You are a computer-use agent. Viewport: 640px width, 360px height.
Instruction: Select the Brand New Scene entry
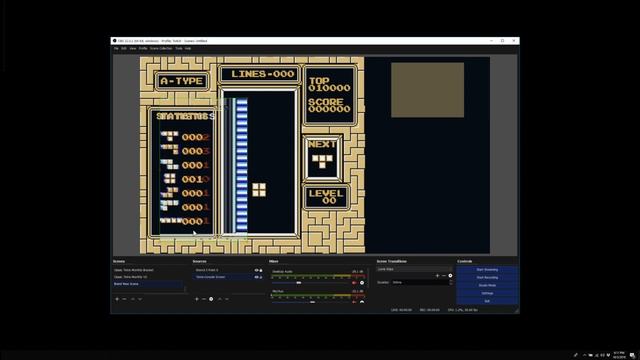(x=148, y=284)
